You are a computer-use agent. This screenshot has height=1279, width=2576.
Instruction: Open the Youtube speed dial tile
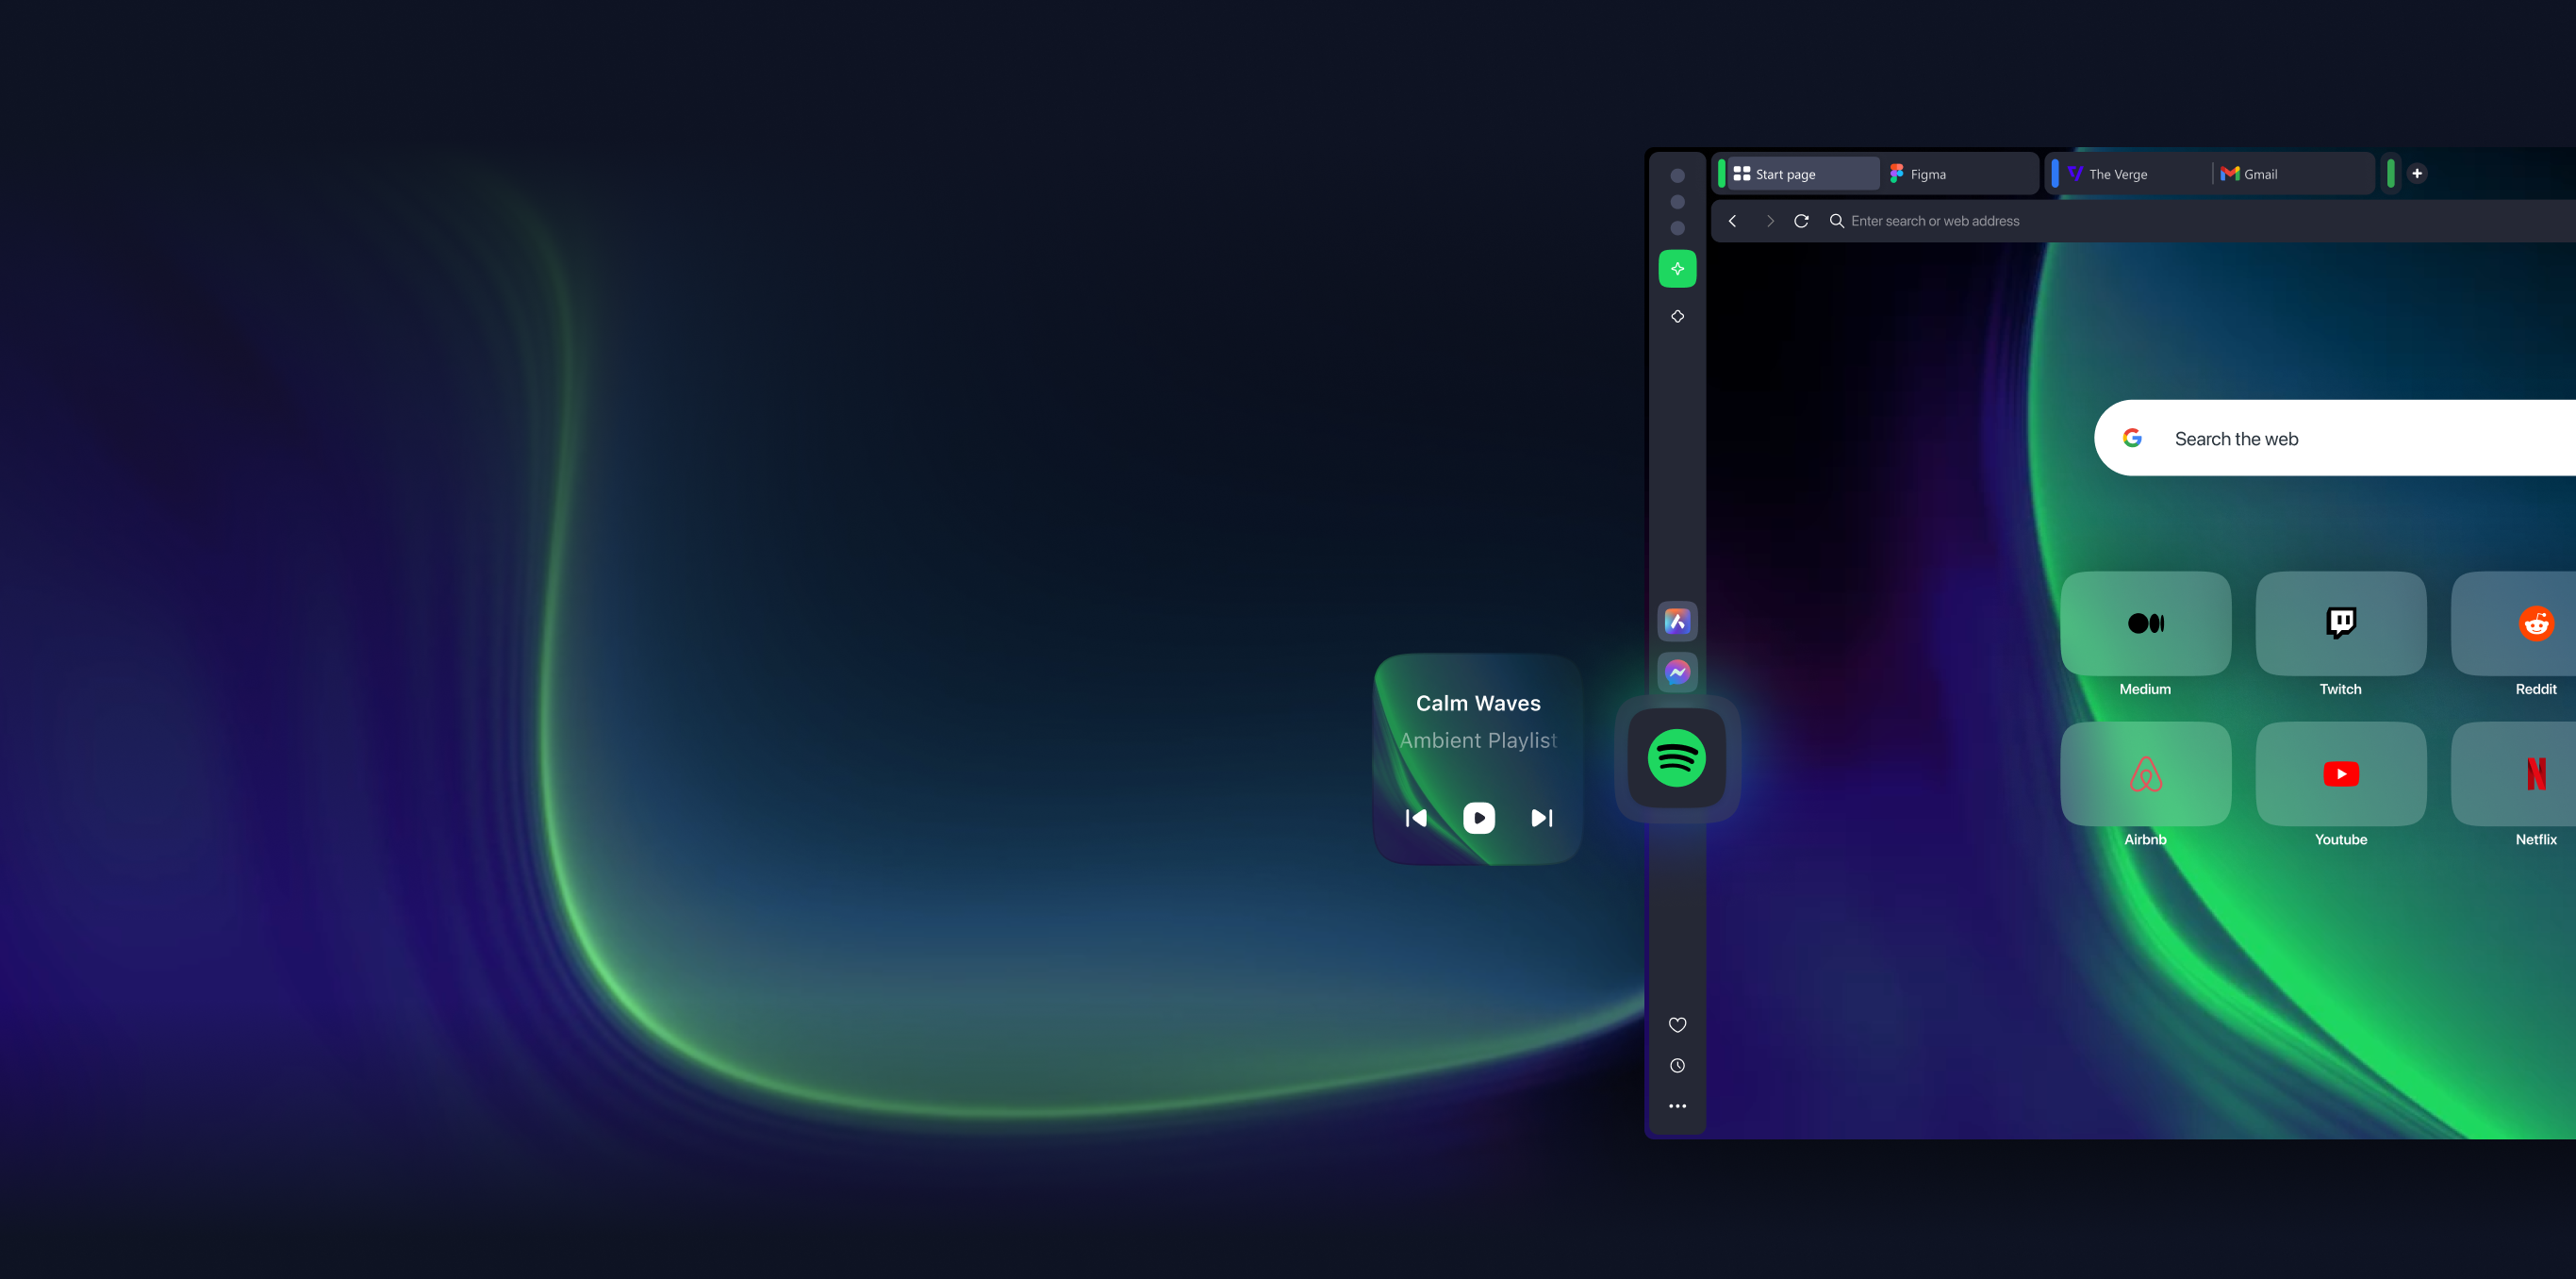2341,774
